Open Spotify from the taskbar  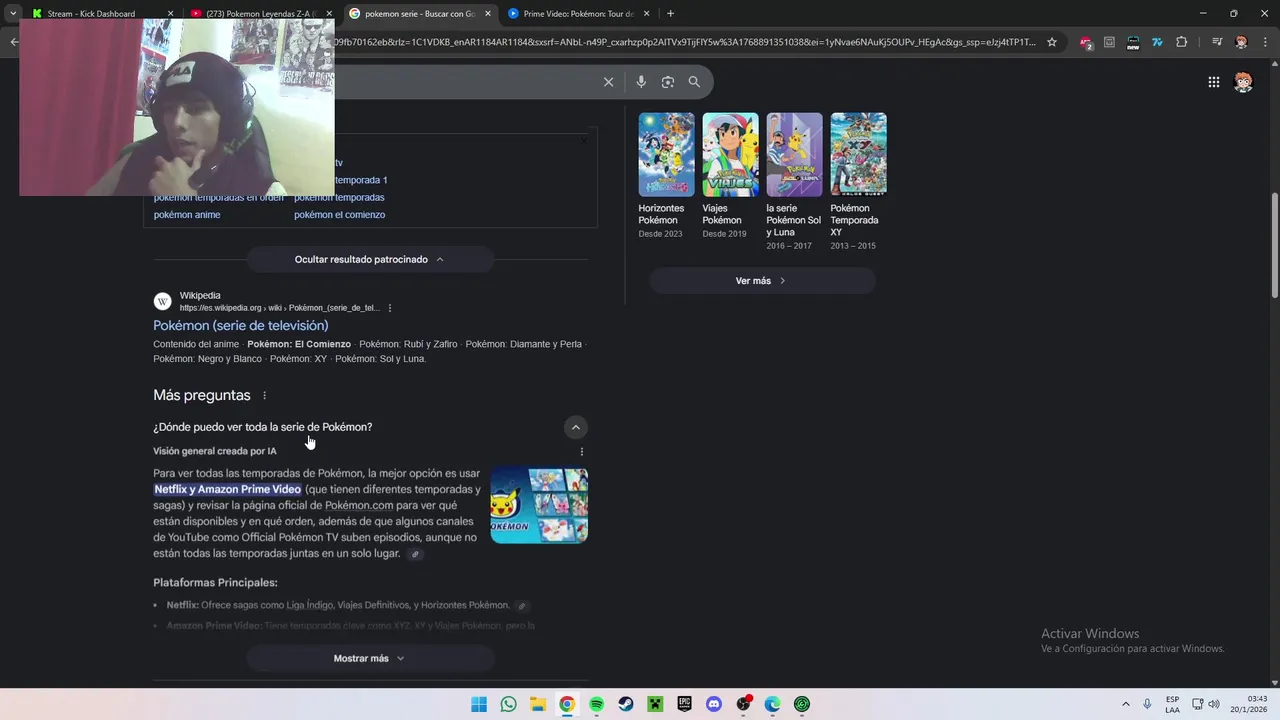tap(596, 704)
